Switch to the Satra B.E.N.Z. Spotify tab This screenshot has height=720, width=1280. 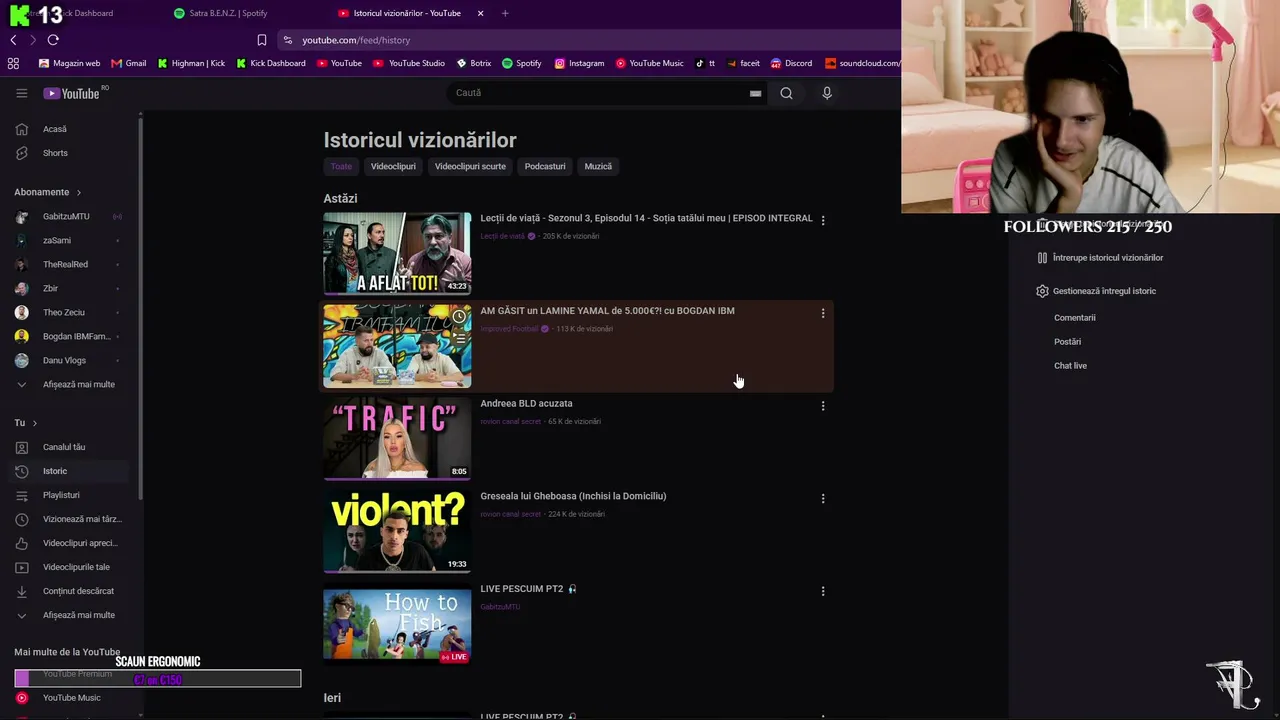228,13
